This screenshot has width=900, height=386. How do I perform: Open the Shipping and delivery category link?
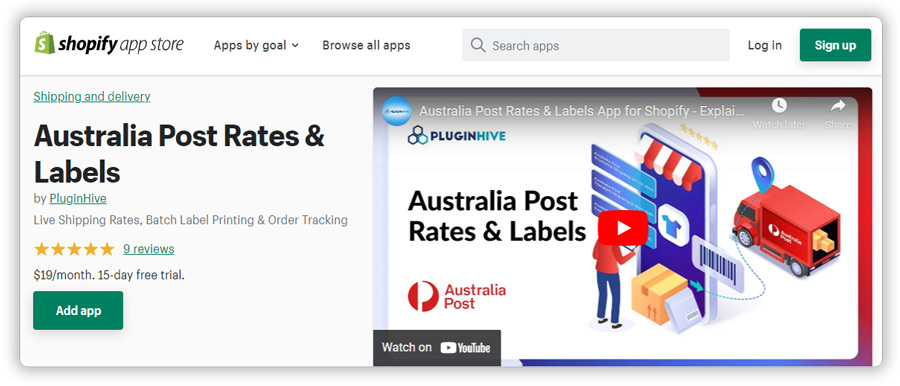tap(92, 96)
